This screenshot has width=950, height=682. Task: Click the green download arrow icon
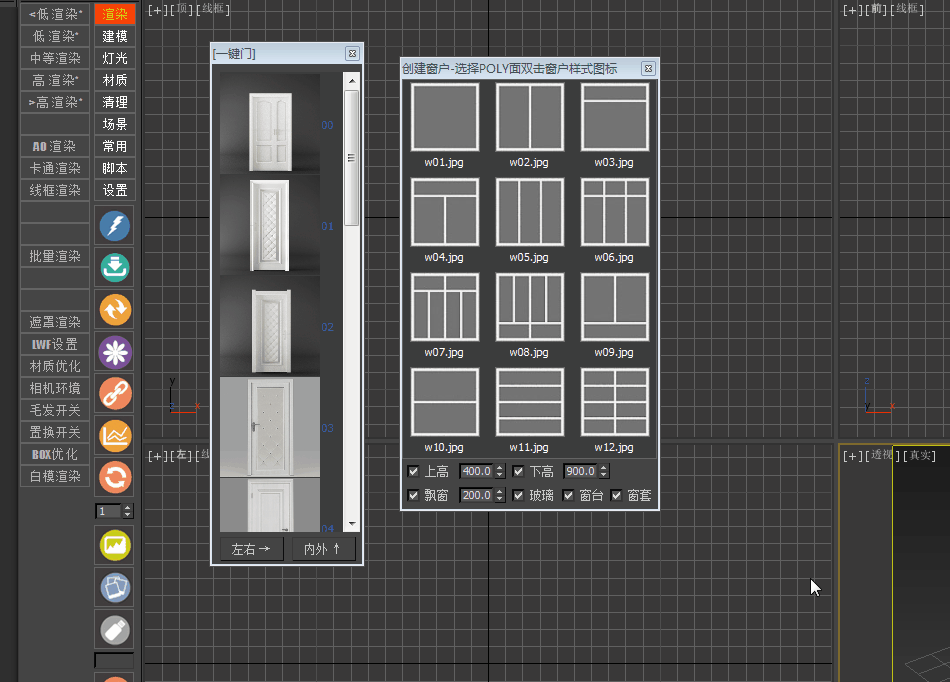coord(114,268)
